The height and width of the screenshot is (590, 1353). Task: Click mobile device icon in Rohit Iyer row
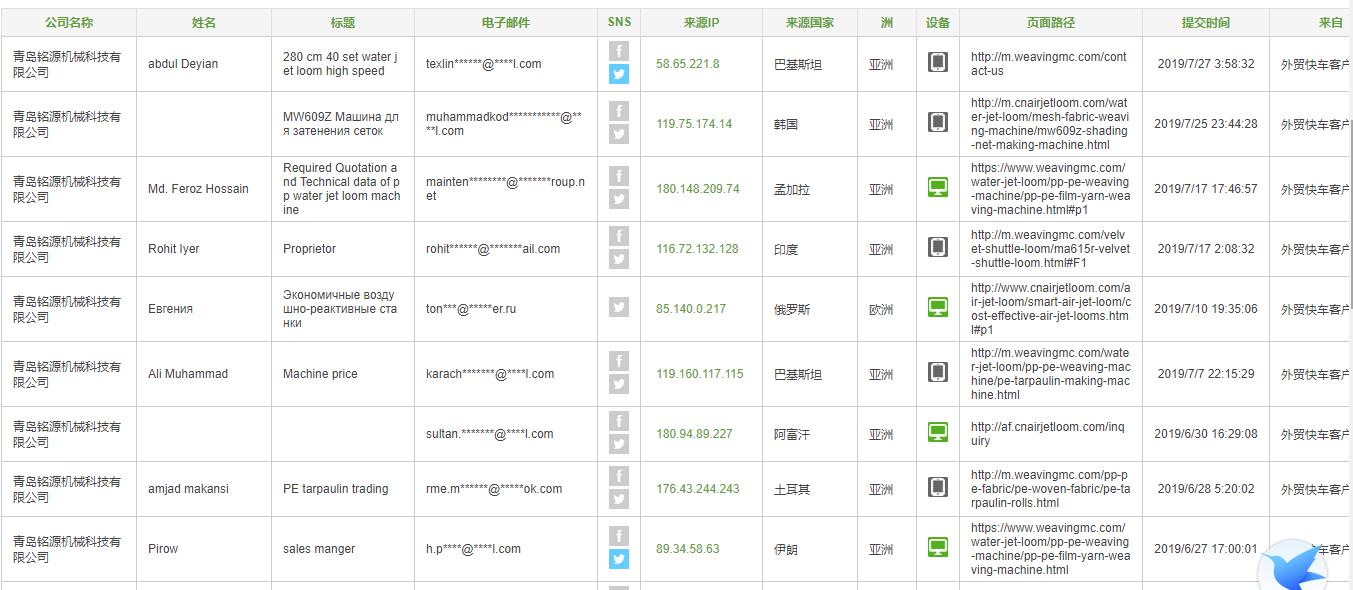[x=937, y=248]
